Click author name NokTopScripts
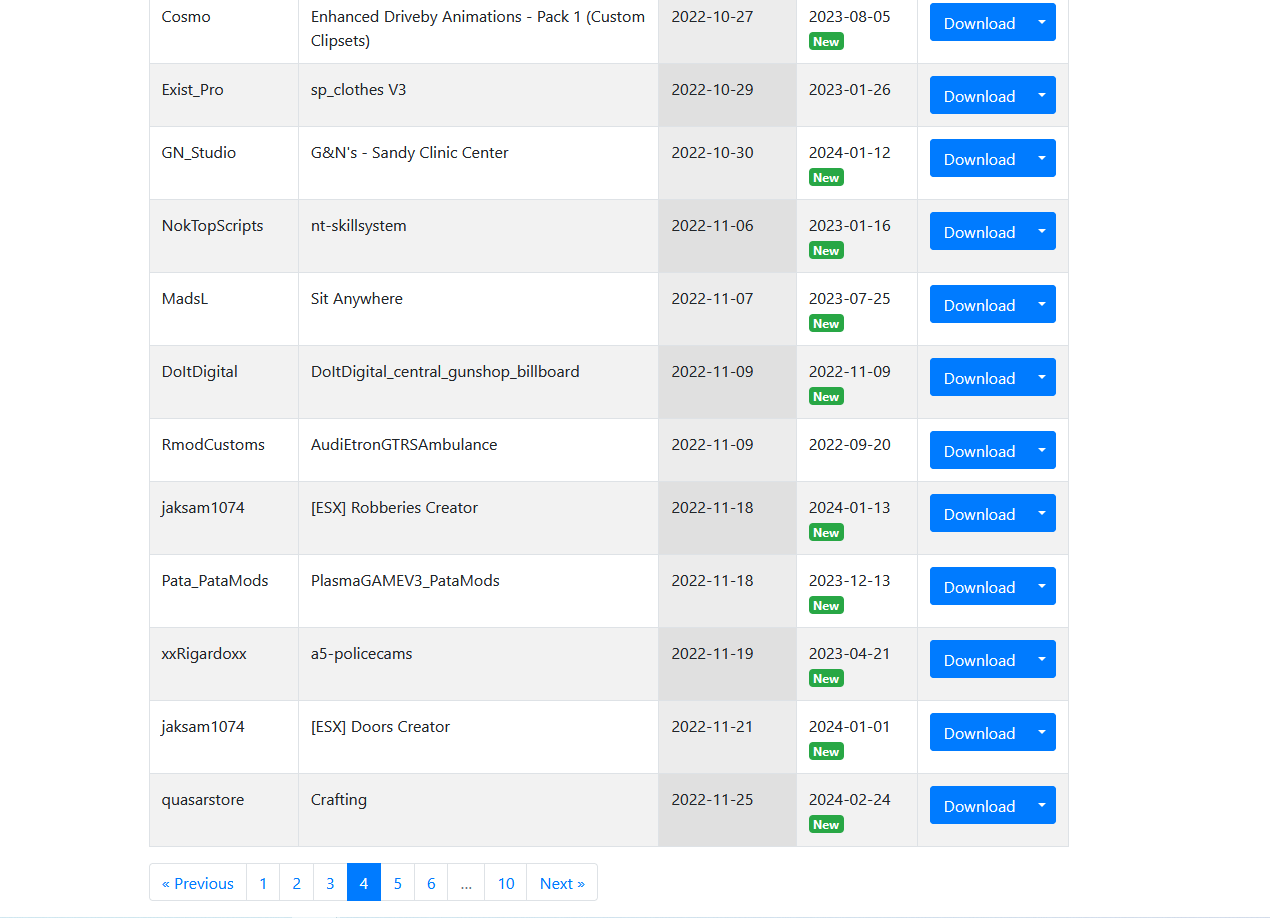Screen dimensions: 1270x918 [x=212, y=225]
